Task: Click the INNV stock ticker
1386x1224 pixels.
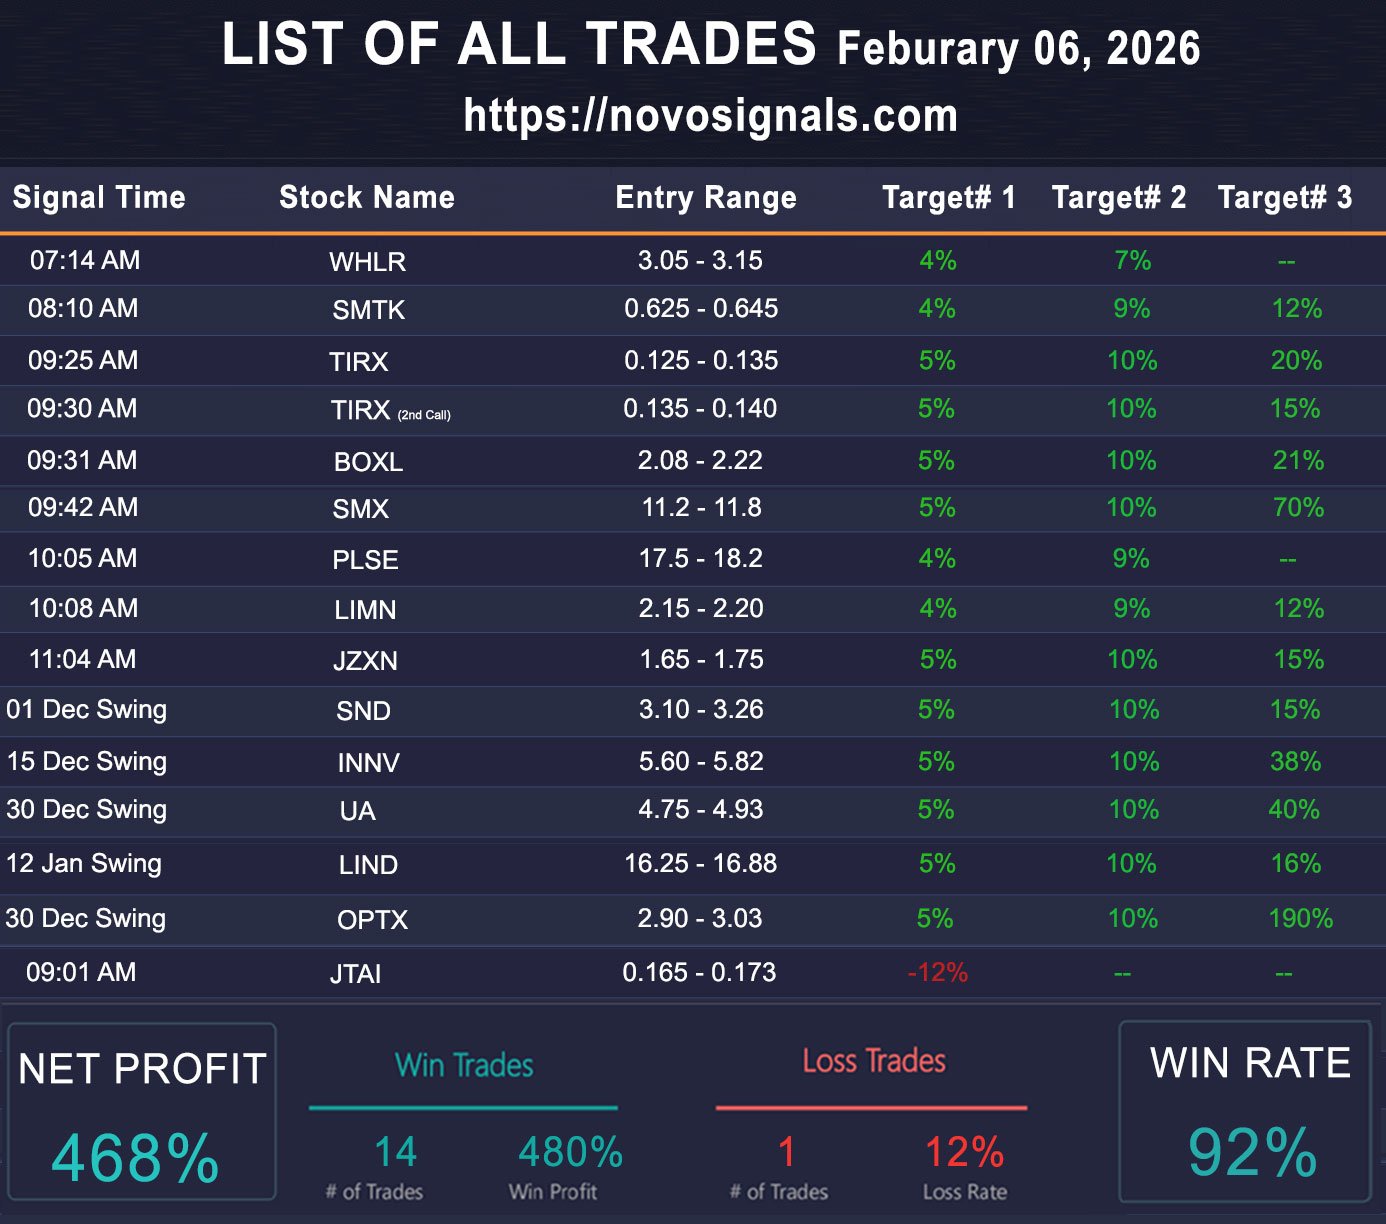Action: tap(368, 763)
